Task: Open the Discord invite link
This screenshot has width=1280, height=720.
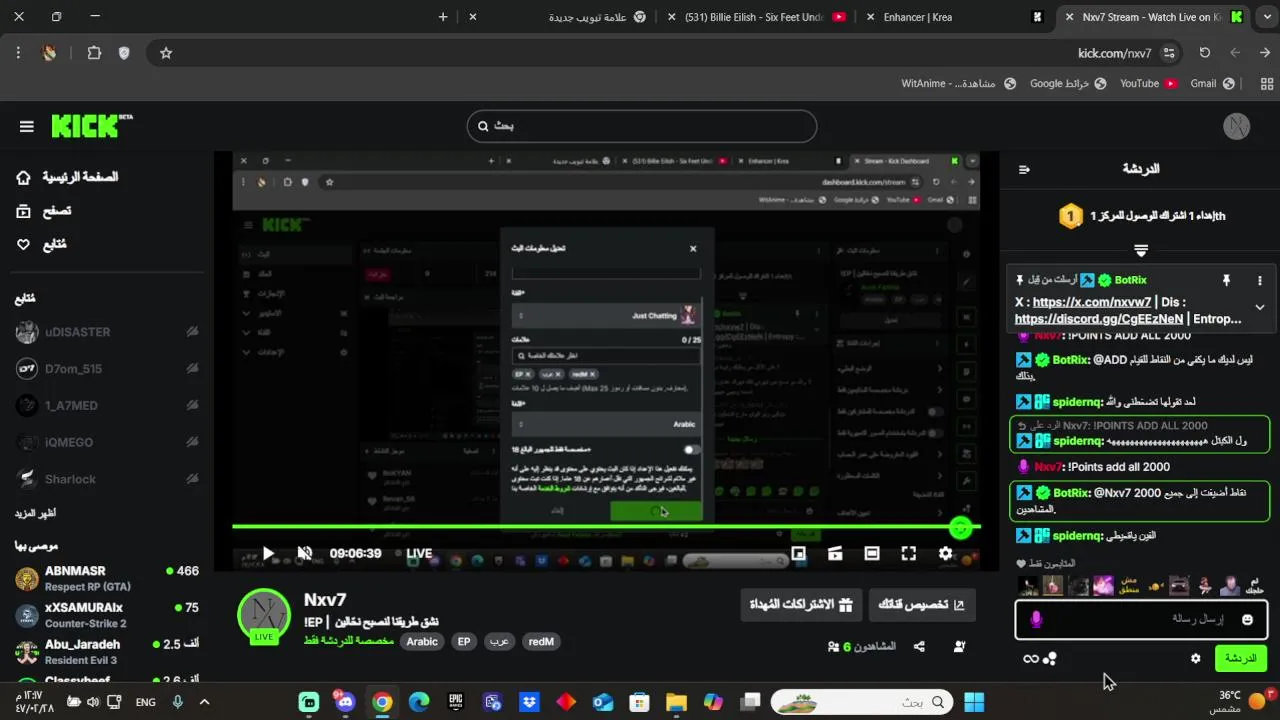Action: (x=1099, y=319)
